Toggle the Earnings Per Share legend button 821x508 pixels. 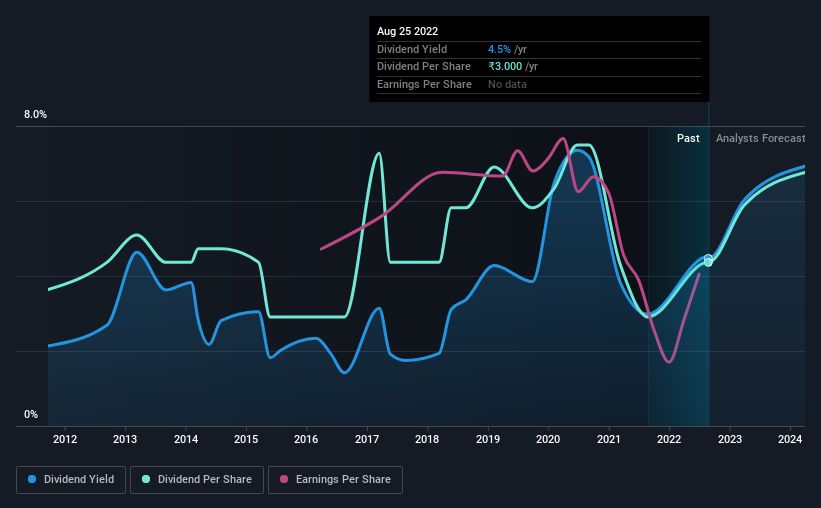(335, 480)
